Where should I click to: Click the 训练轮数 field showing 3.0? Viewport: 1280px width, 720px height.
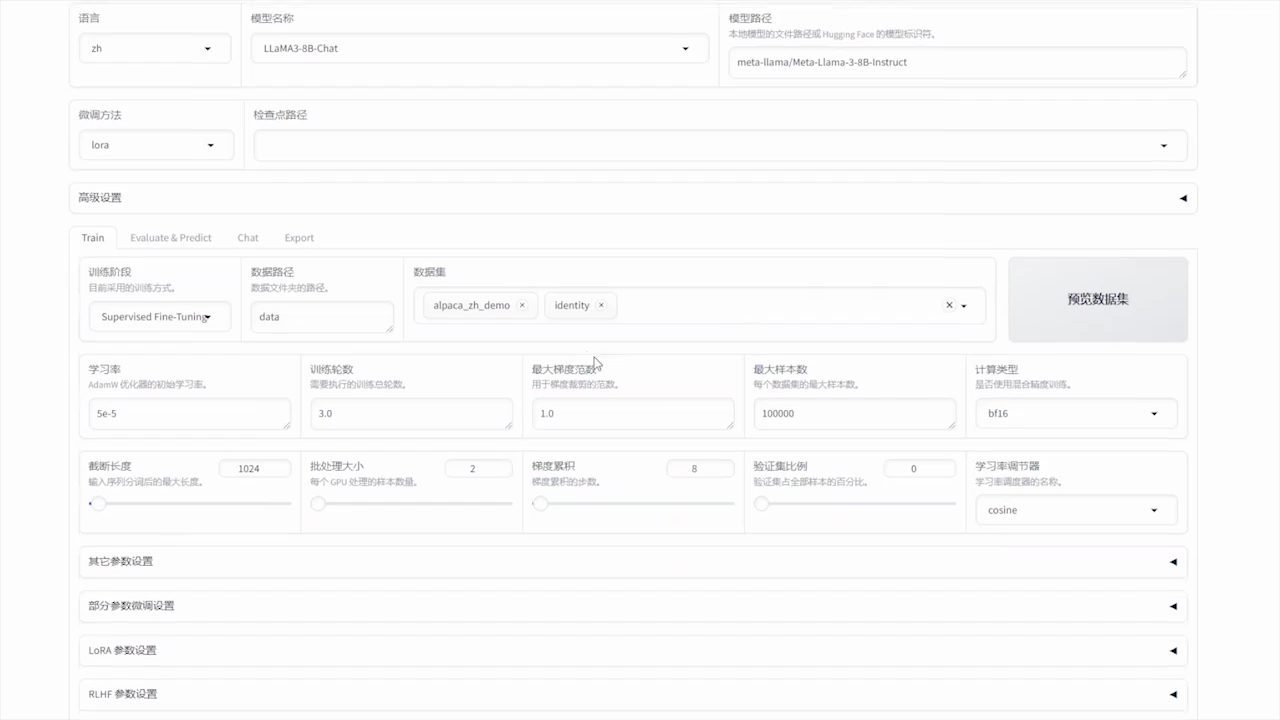click(x=412, y=414)
